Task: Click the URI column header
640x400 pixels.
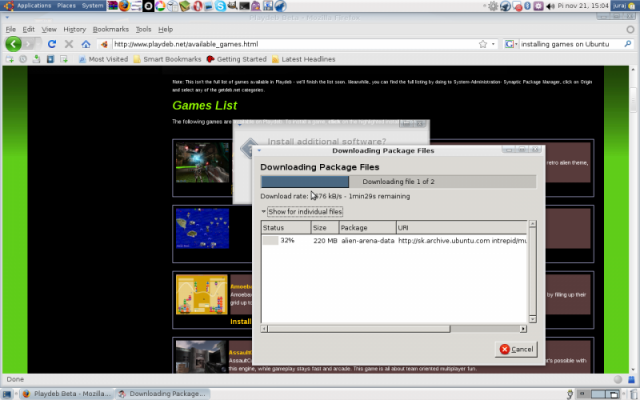Action: click(x=462, y=228)
